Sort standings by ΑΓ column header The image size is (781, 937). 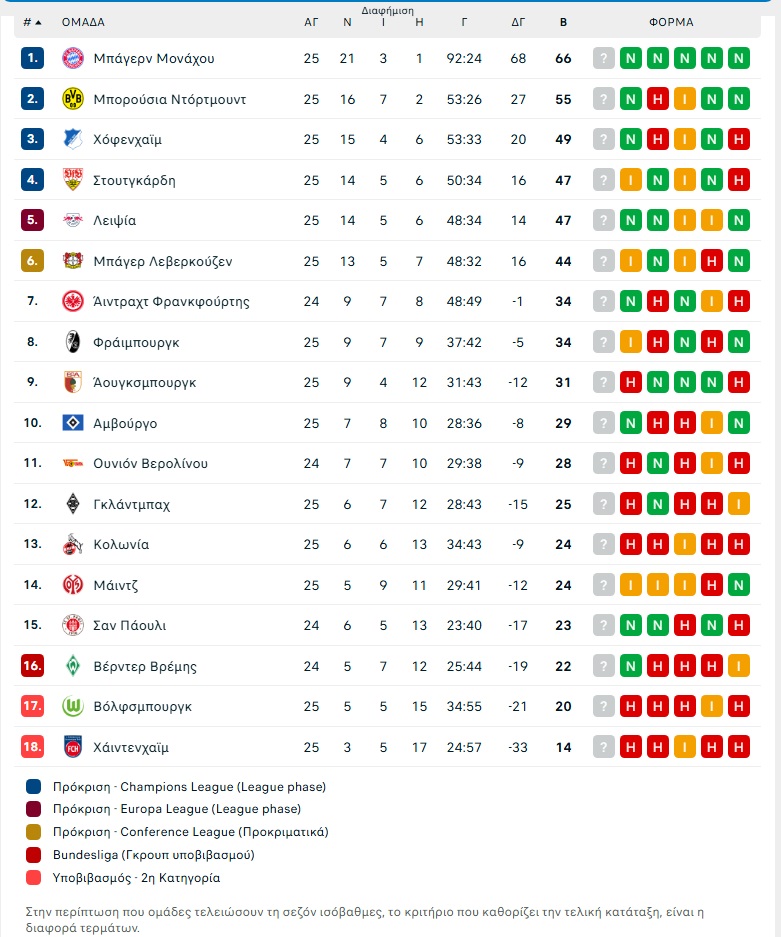pos(311,22)
